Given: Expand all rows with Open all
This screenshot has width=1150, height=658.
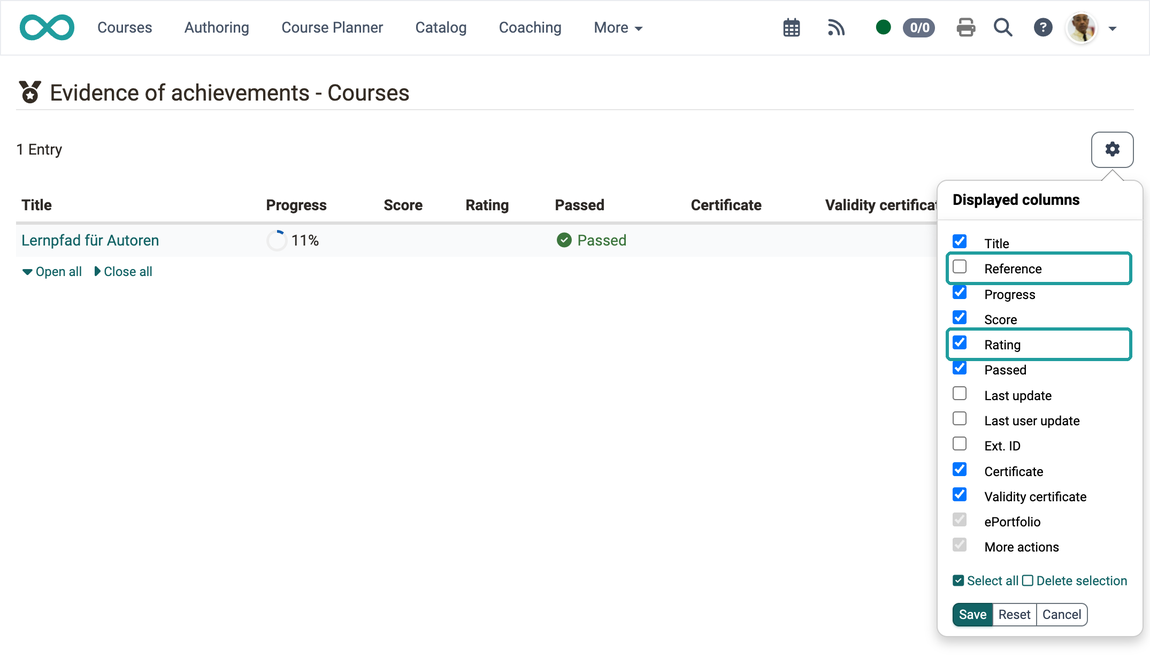Looking at the screenshot, I should click(x=52, y=271).
